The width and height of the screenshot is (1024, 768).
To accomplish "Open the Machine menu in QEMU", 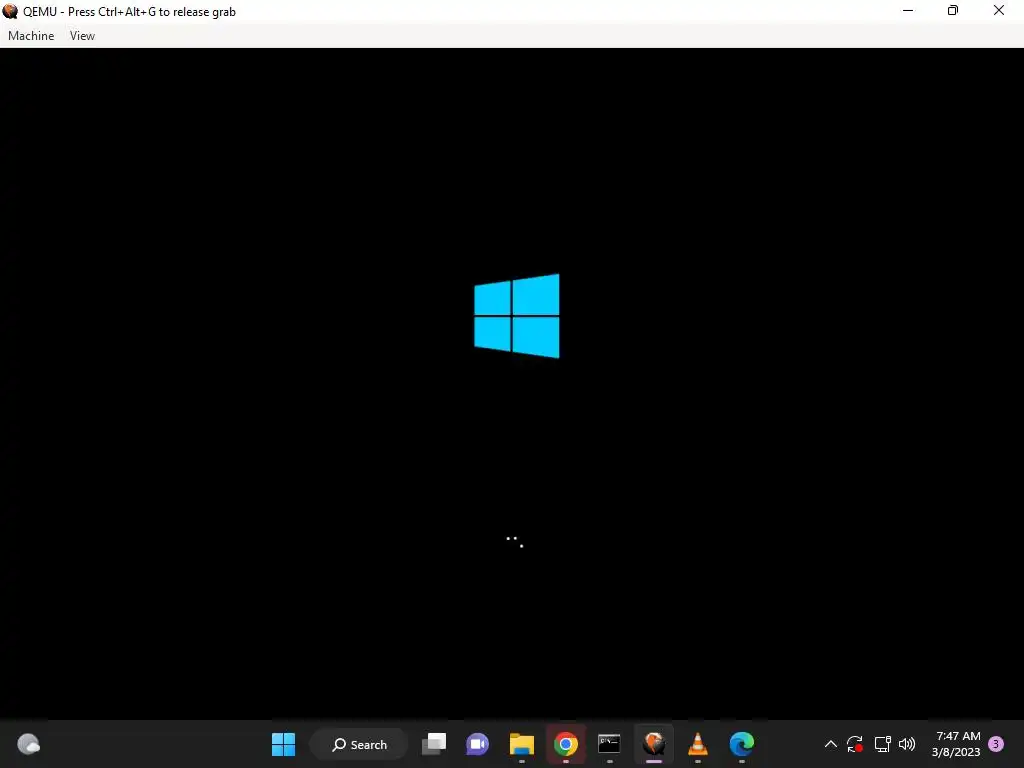I will pos(31,36).
